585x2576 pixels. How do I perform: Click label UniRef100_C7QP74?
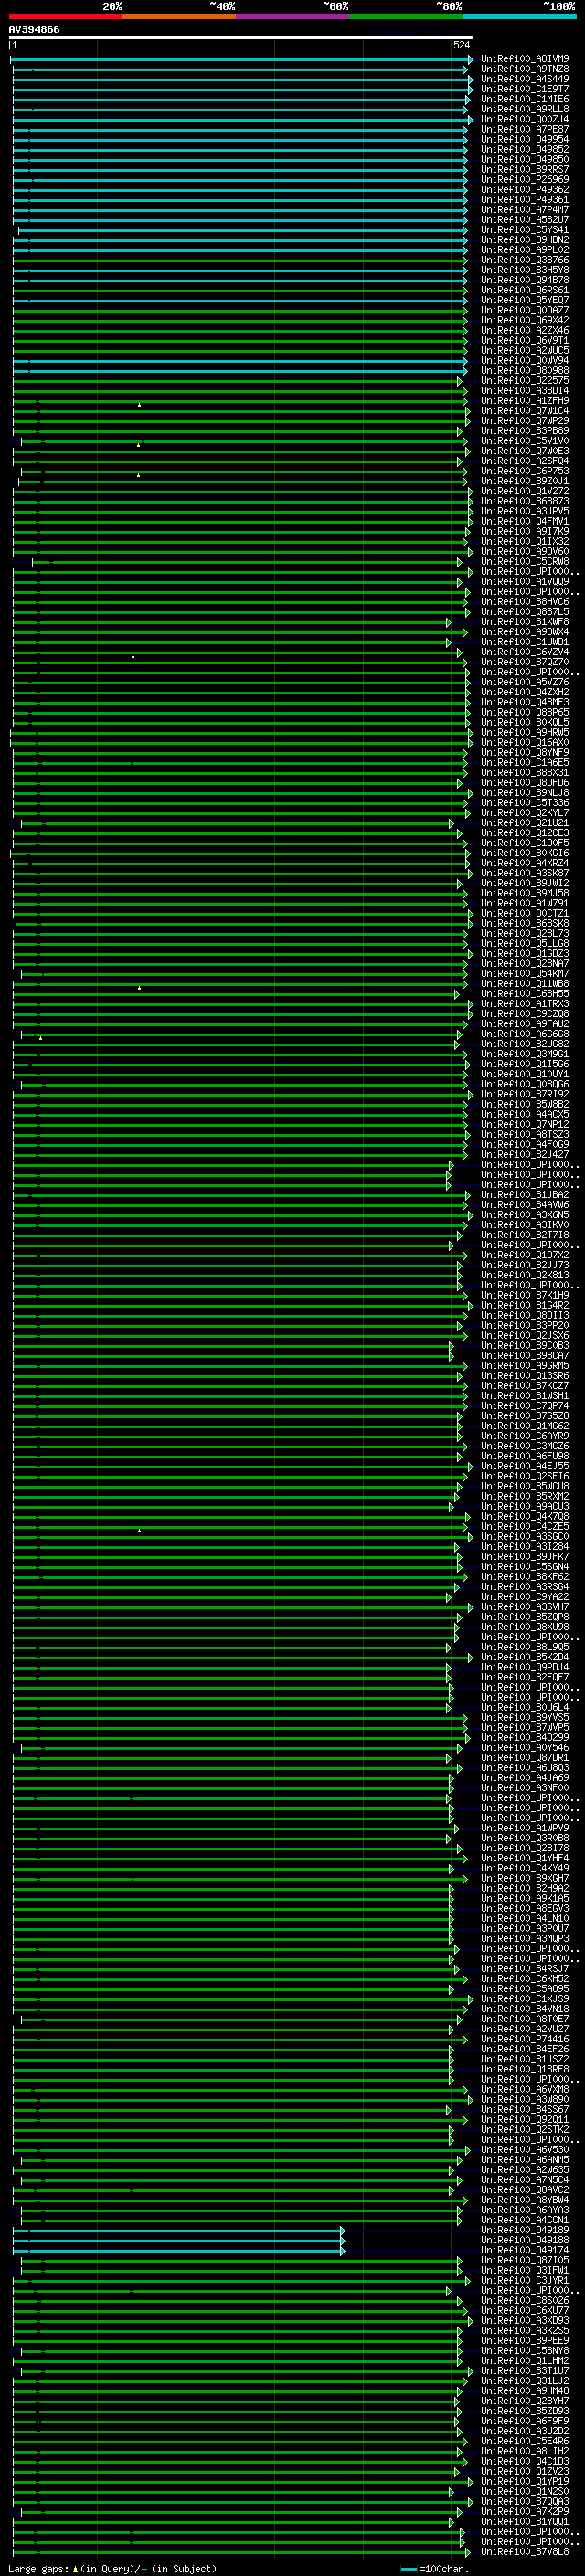[x=525, y=1406]
